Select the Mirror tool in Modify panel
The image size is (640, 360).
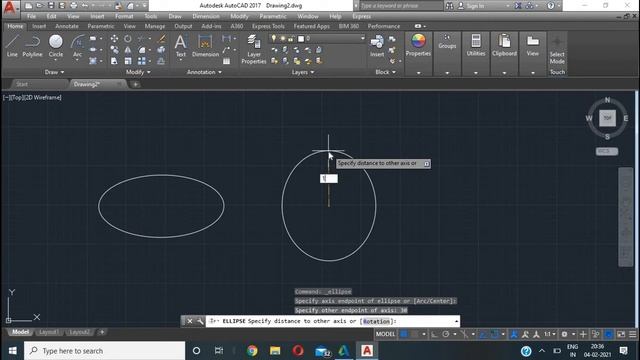(128, 50)
